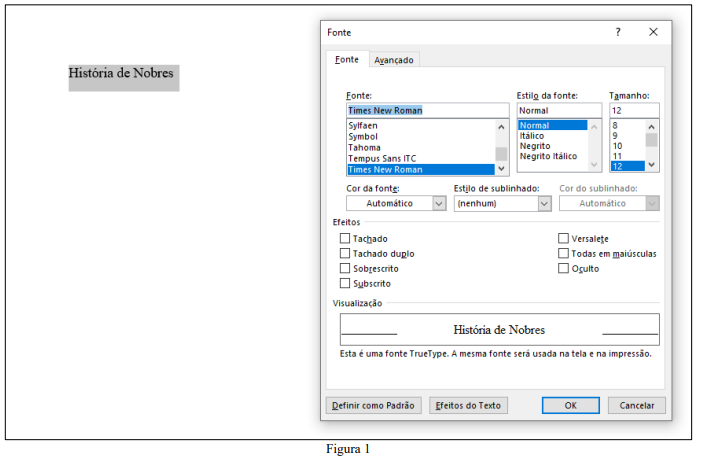Select Negrito Itálico in font style list

(548, 156)
